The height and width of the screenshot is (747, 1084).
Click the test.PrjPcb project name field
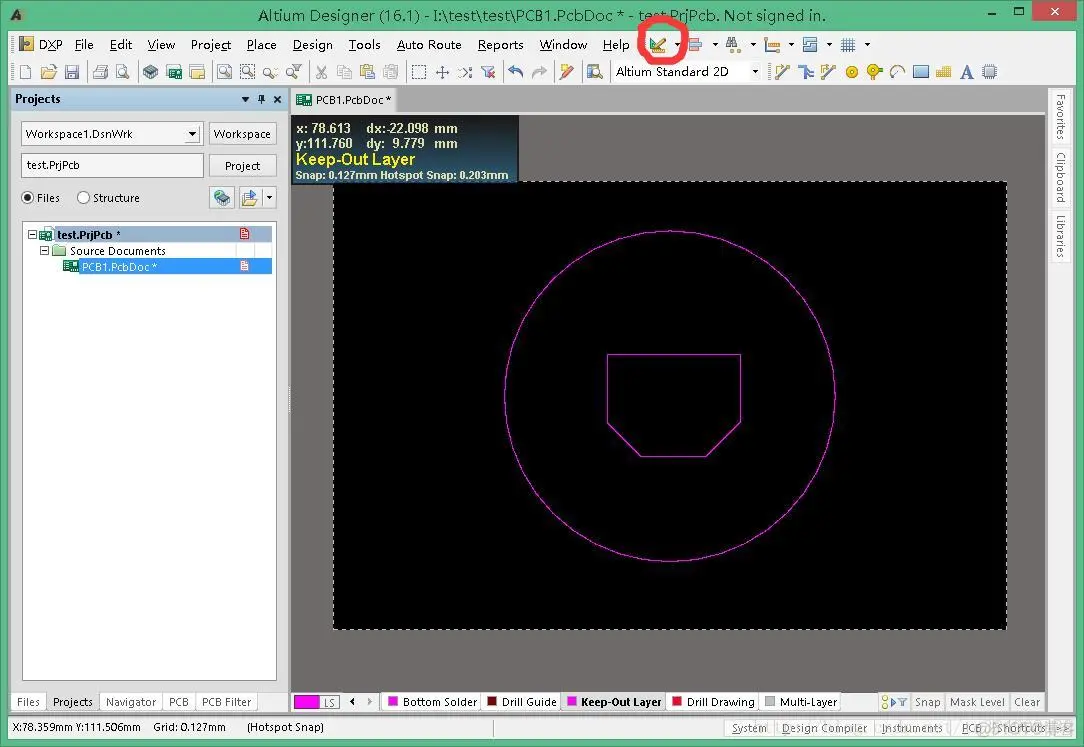[x=112, y=166]
